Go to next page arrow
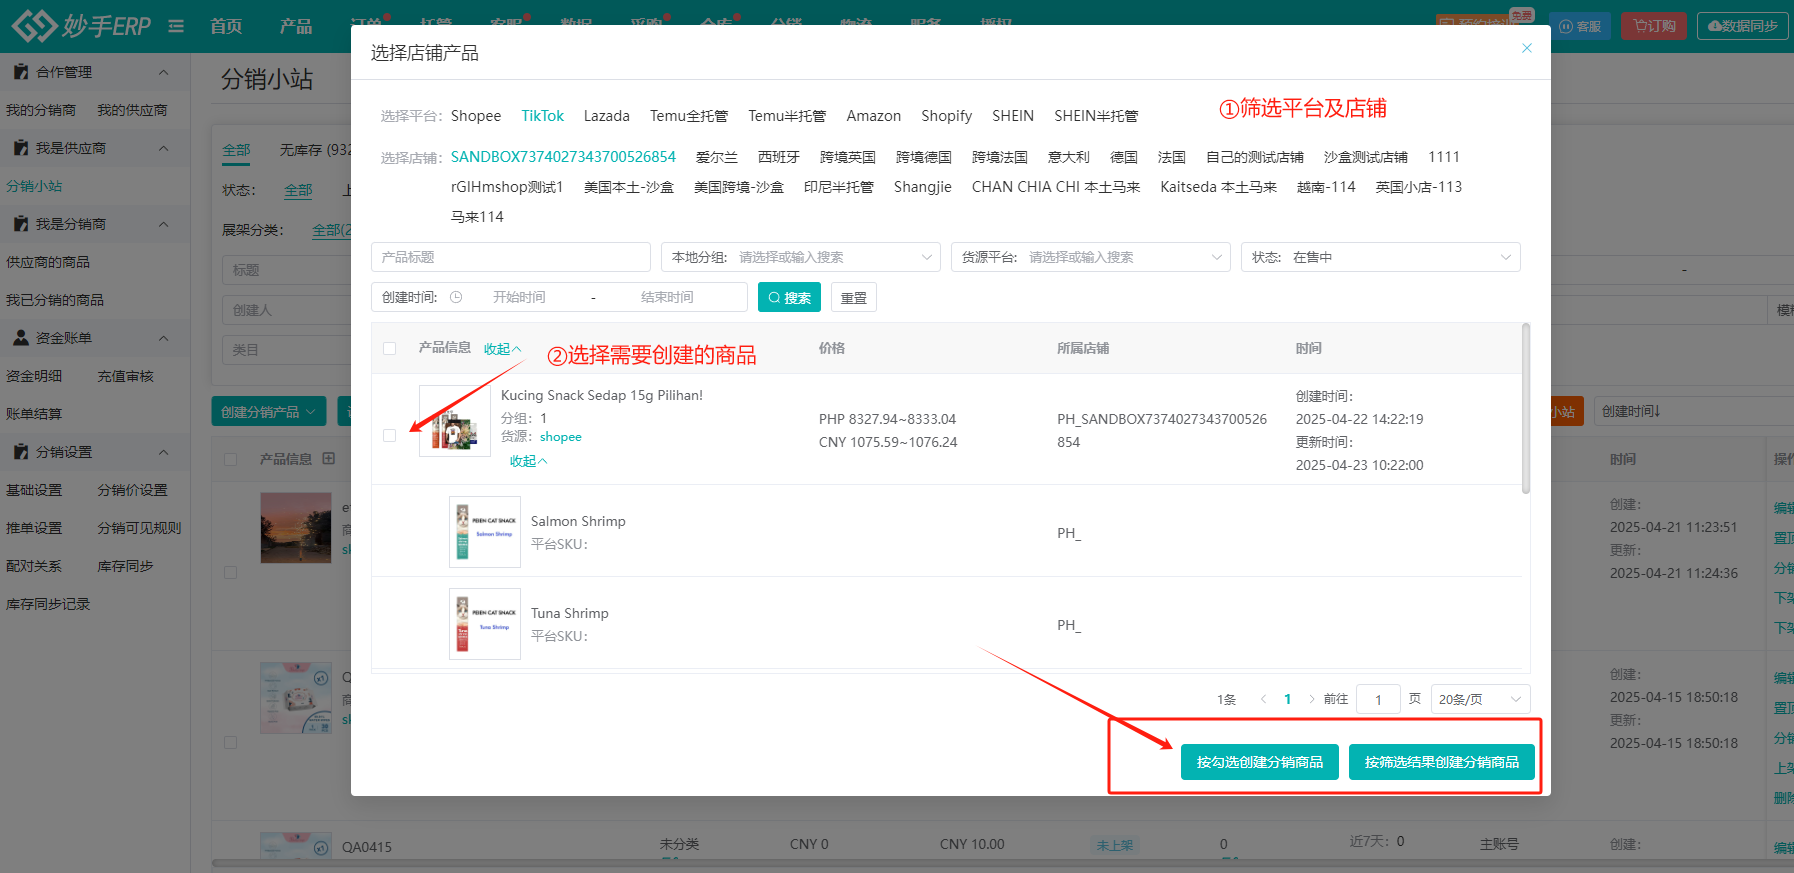The height and width of the screenshot is (873, 1794). tap(1312, 699)
